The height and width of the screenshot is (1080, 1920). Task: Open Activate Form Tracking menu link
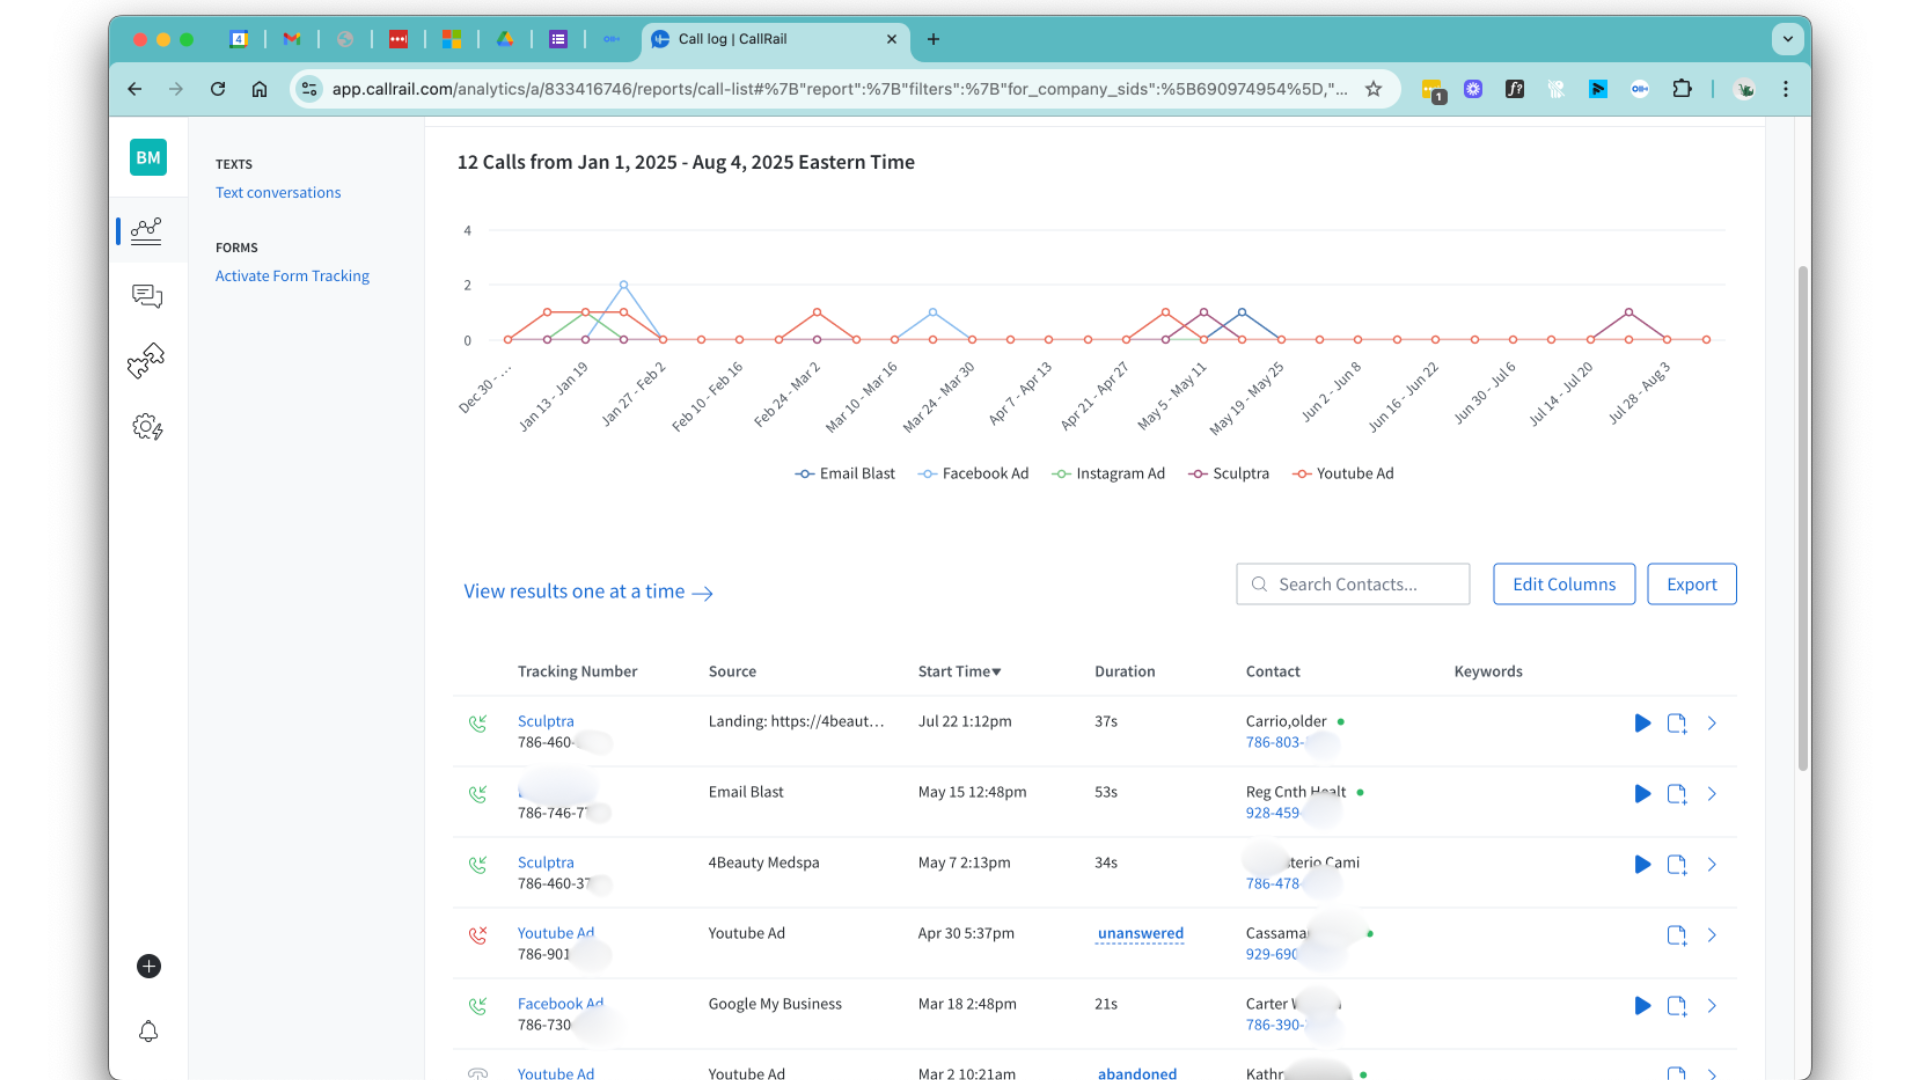[292, 276]
